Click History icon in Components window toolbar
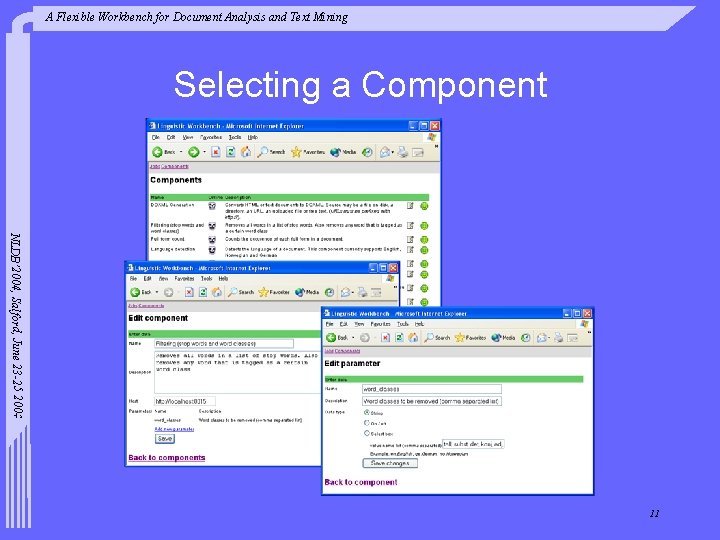This screenshot has height=540, width=720. click(x=367, y=152)
